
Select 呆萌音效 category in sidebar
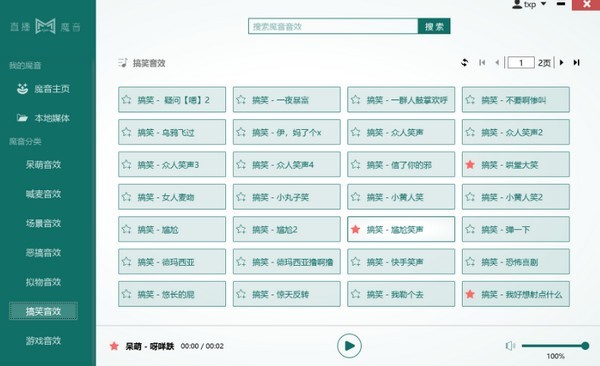click(x=43, y=165)
